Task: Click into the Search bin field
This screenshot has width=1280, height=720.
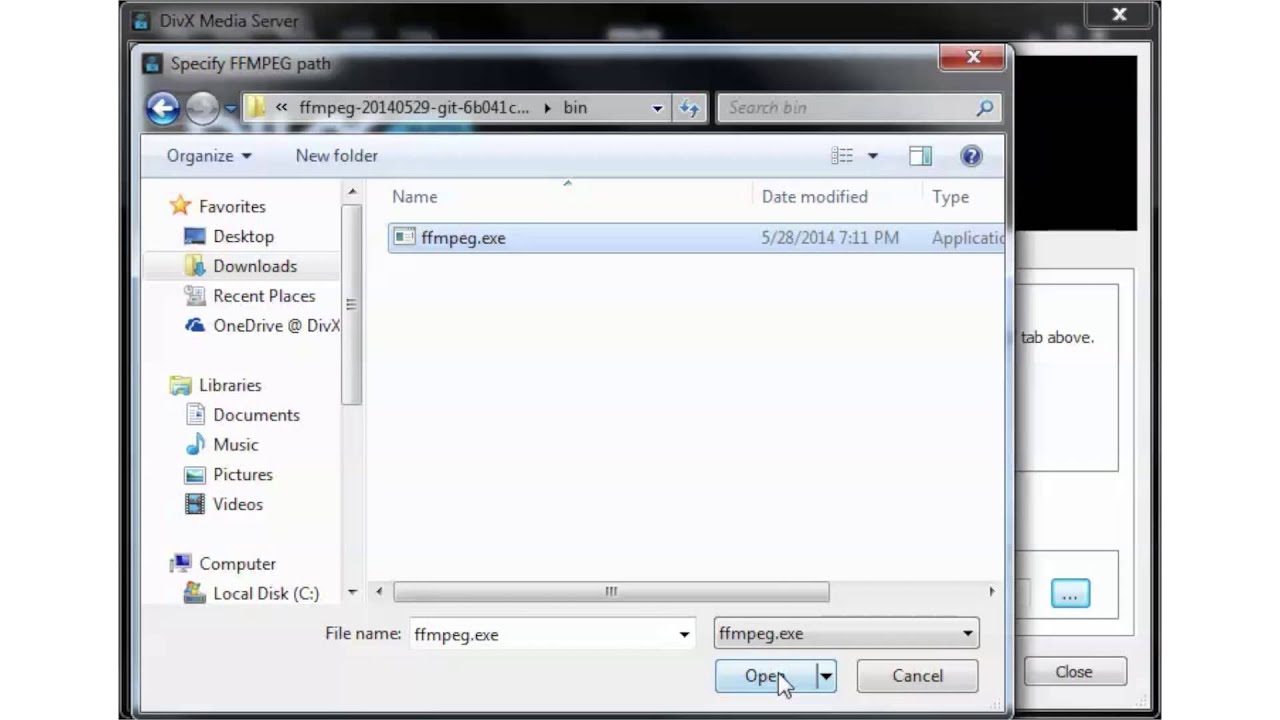Action: coord(845,108)
